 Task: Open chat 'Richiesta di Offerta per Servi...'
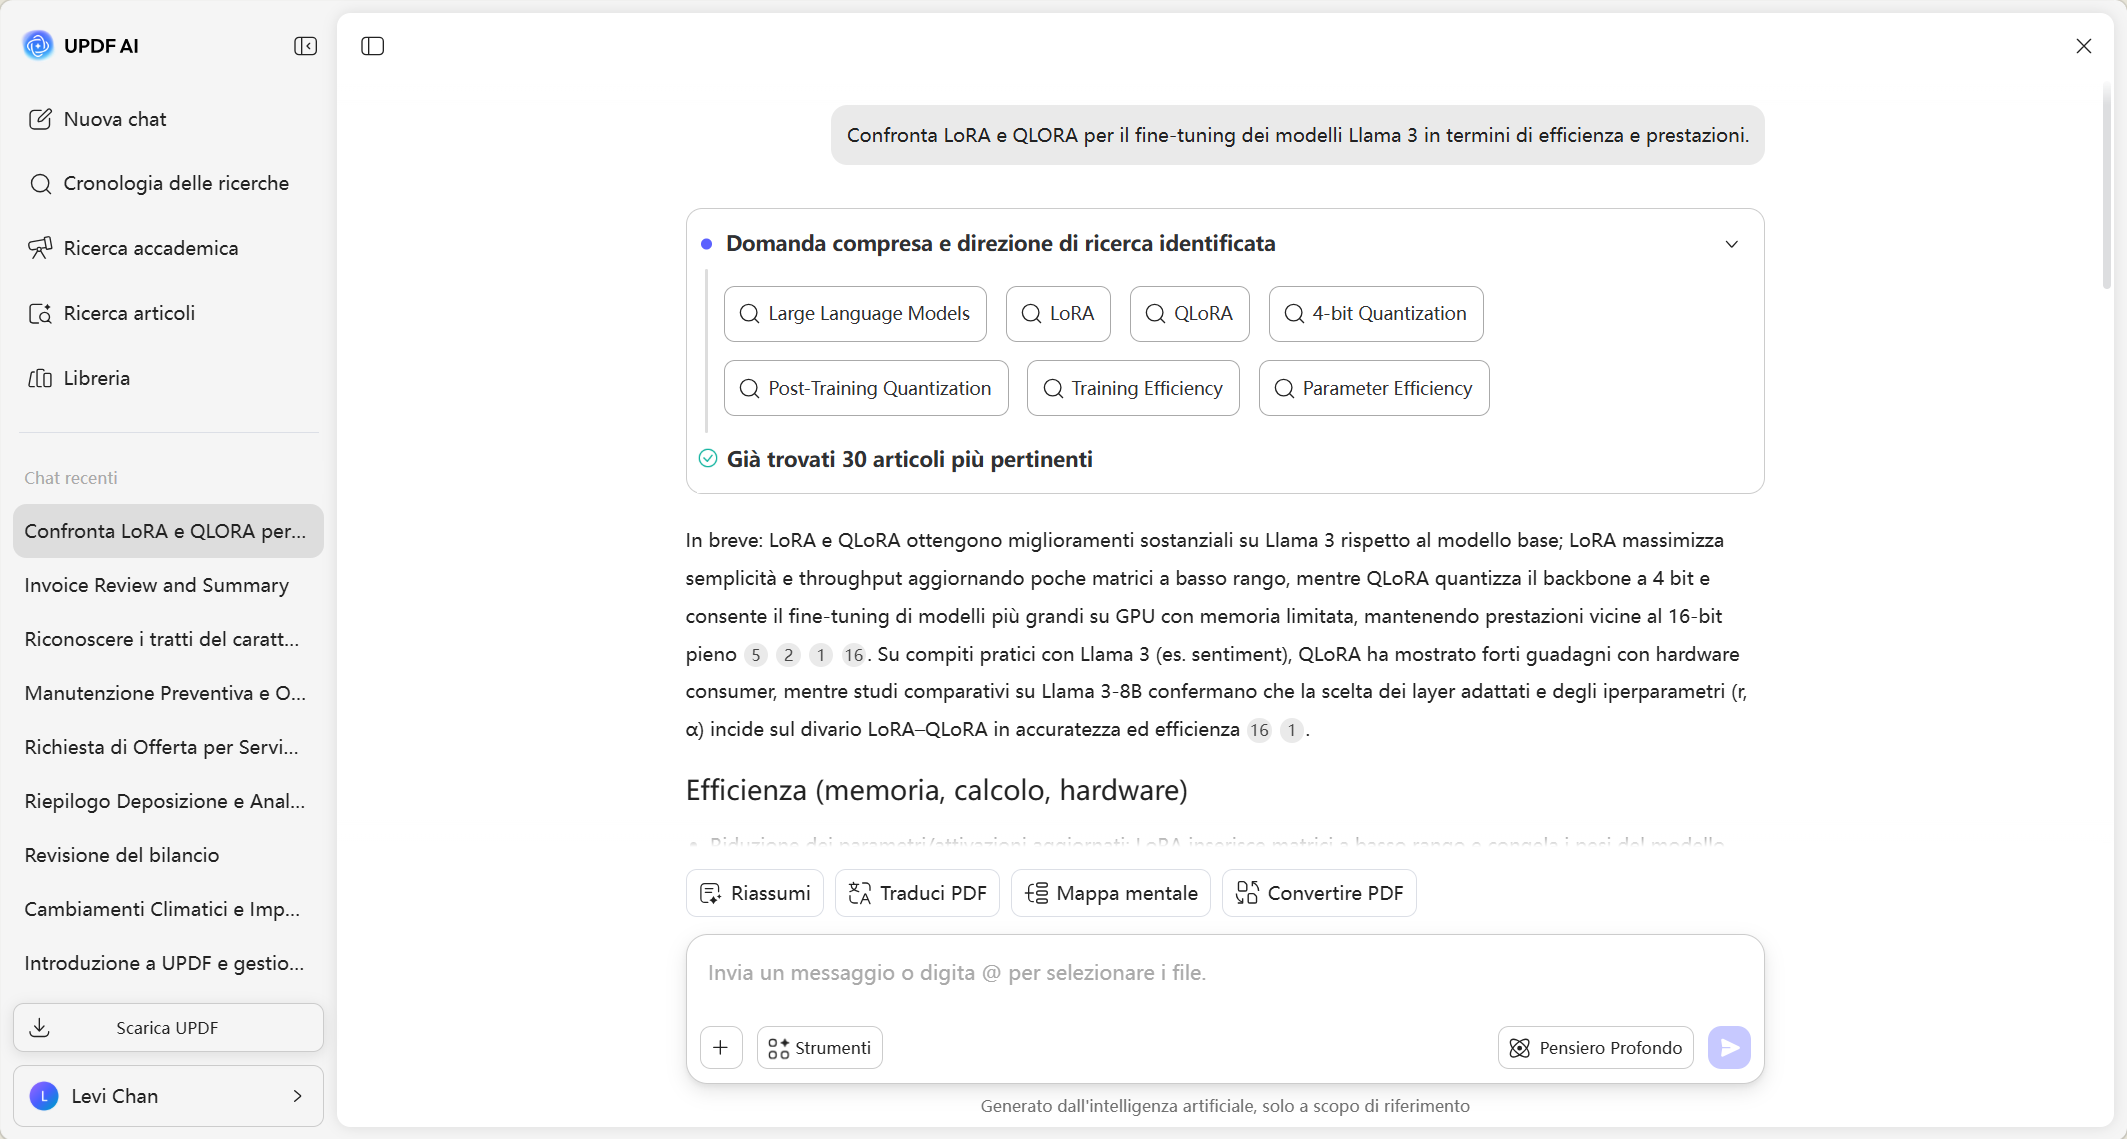(x=168, y=747)
